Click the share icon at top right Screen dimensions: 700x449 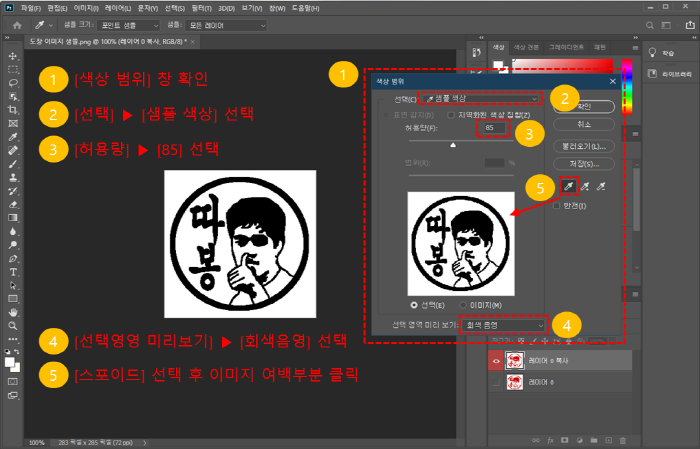[x=690, y=25]
